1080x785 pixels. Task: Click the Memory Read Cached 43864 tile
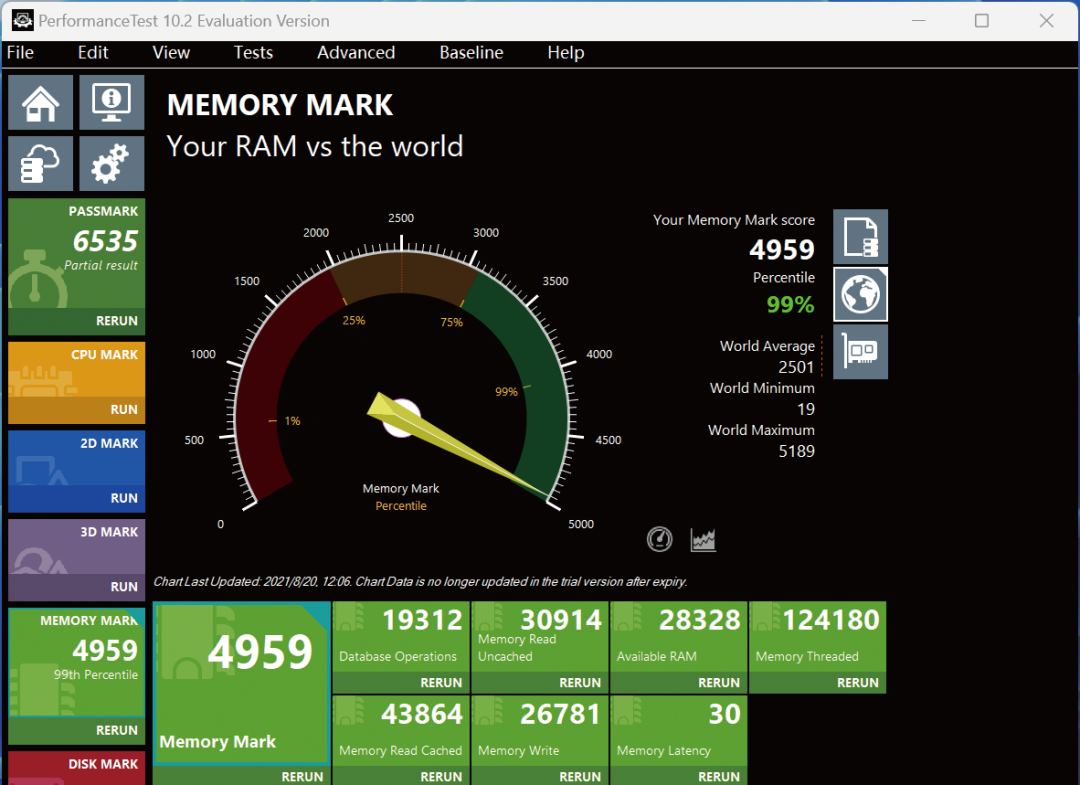coord(401,731)
